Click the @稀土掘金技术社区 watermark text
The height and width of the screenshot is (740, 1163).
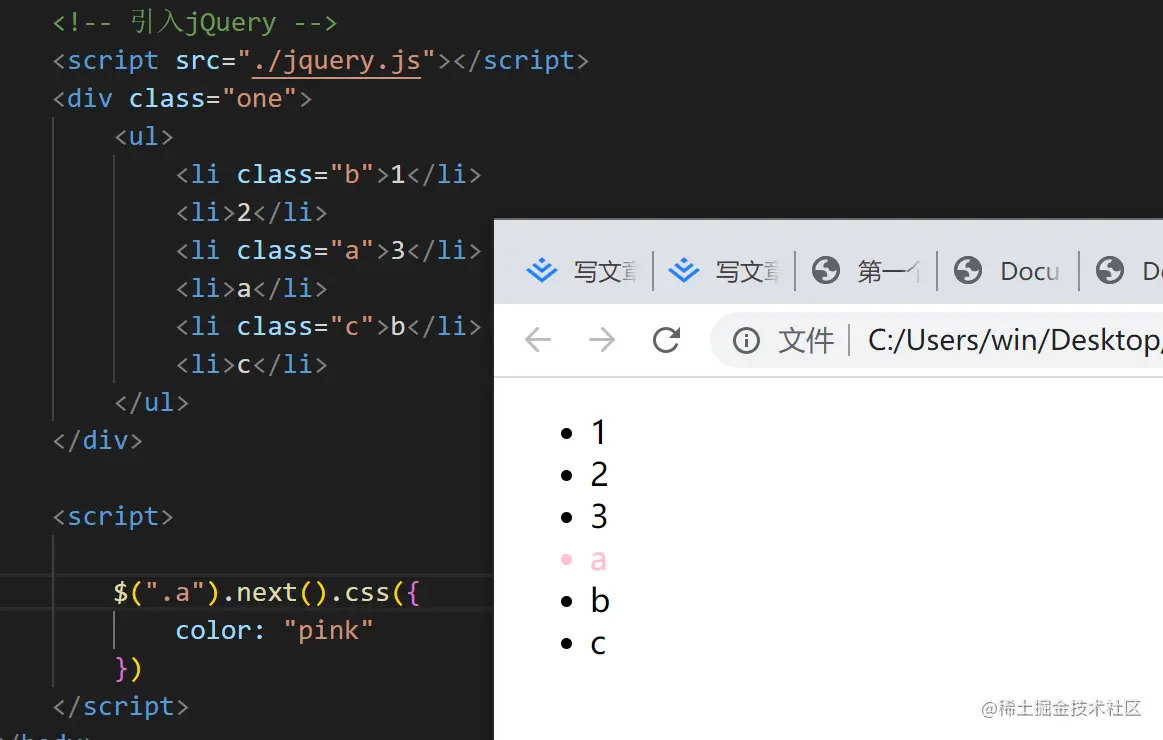[1060, 708]
